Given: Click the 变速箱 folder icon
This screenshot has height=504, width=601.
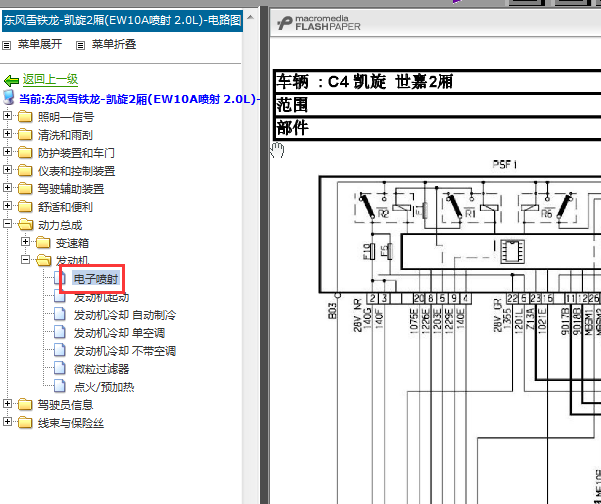Looking at the screenshot, I should tap(43, 243).
